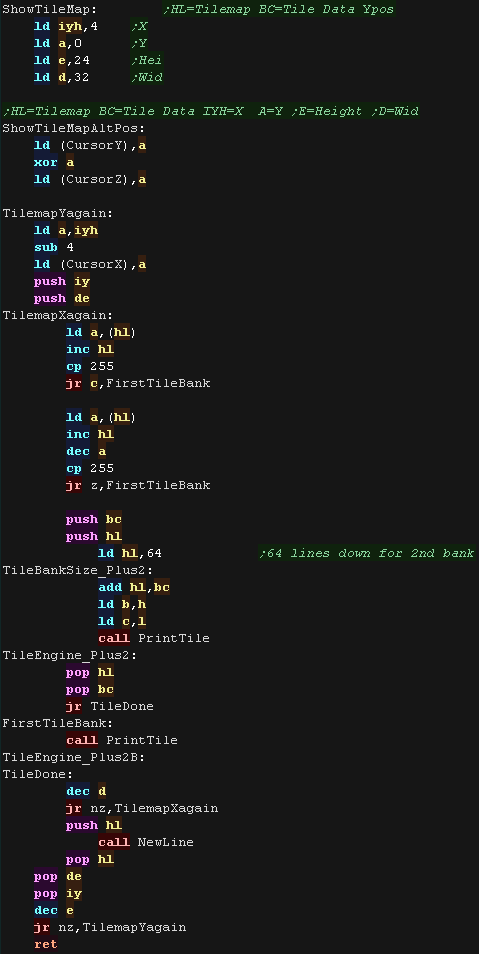Screen dimensions: 479x954
Task: Click the xor a instruction
Action: click(54, 162)
